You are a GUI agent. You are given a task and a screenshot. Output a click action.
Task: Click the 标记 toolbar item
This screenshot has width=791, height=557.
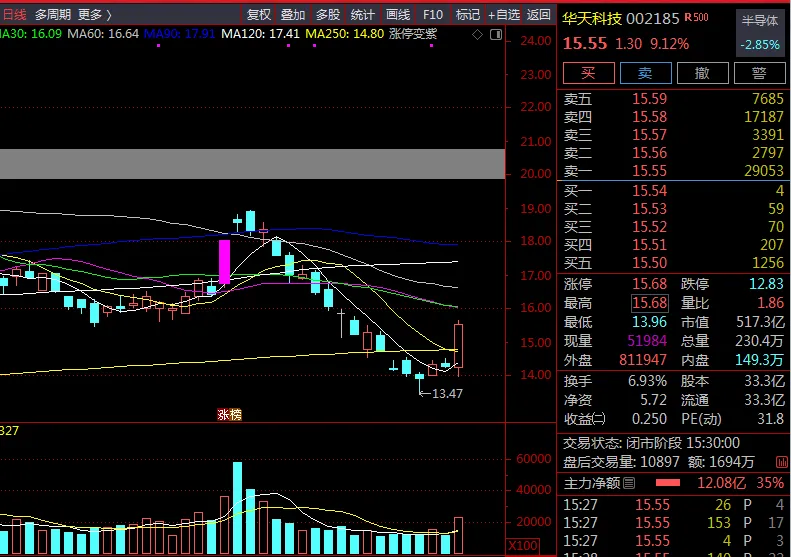pos(468,15)
